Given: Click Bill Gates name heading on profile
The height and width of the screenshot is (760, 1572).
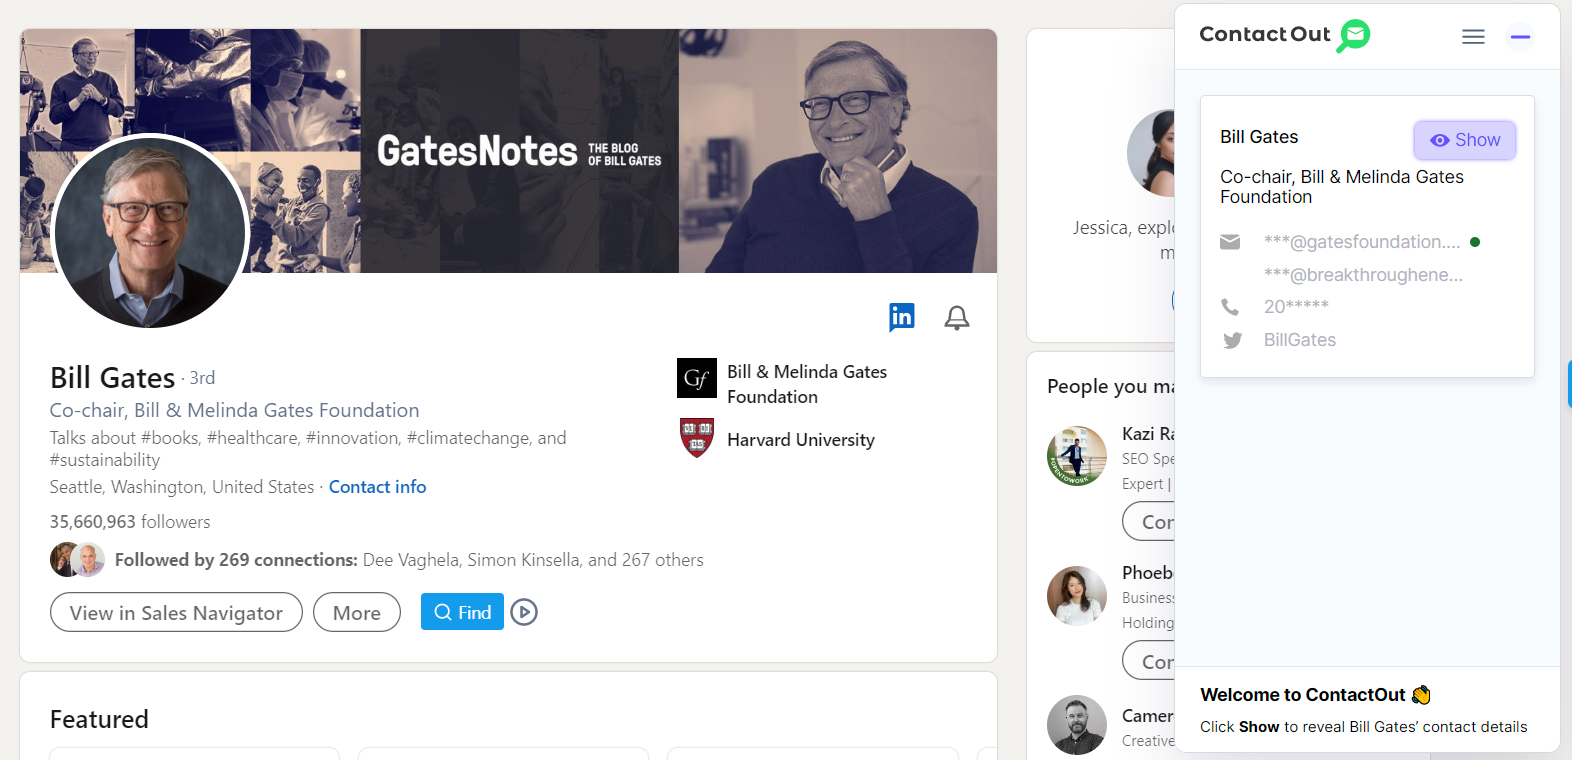Looking at the screenshot, I should point(113,378).
